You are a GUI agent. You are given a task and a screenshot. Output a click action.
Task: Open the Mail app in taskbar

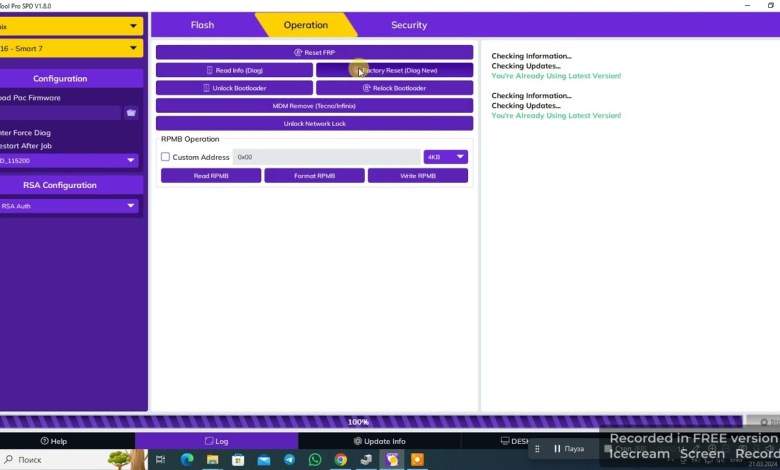(x=263, y=460)
